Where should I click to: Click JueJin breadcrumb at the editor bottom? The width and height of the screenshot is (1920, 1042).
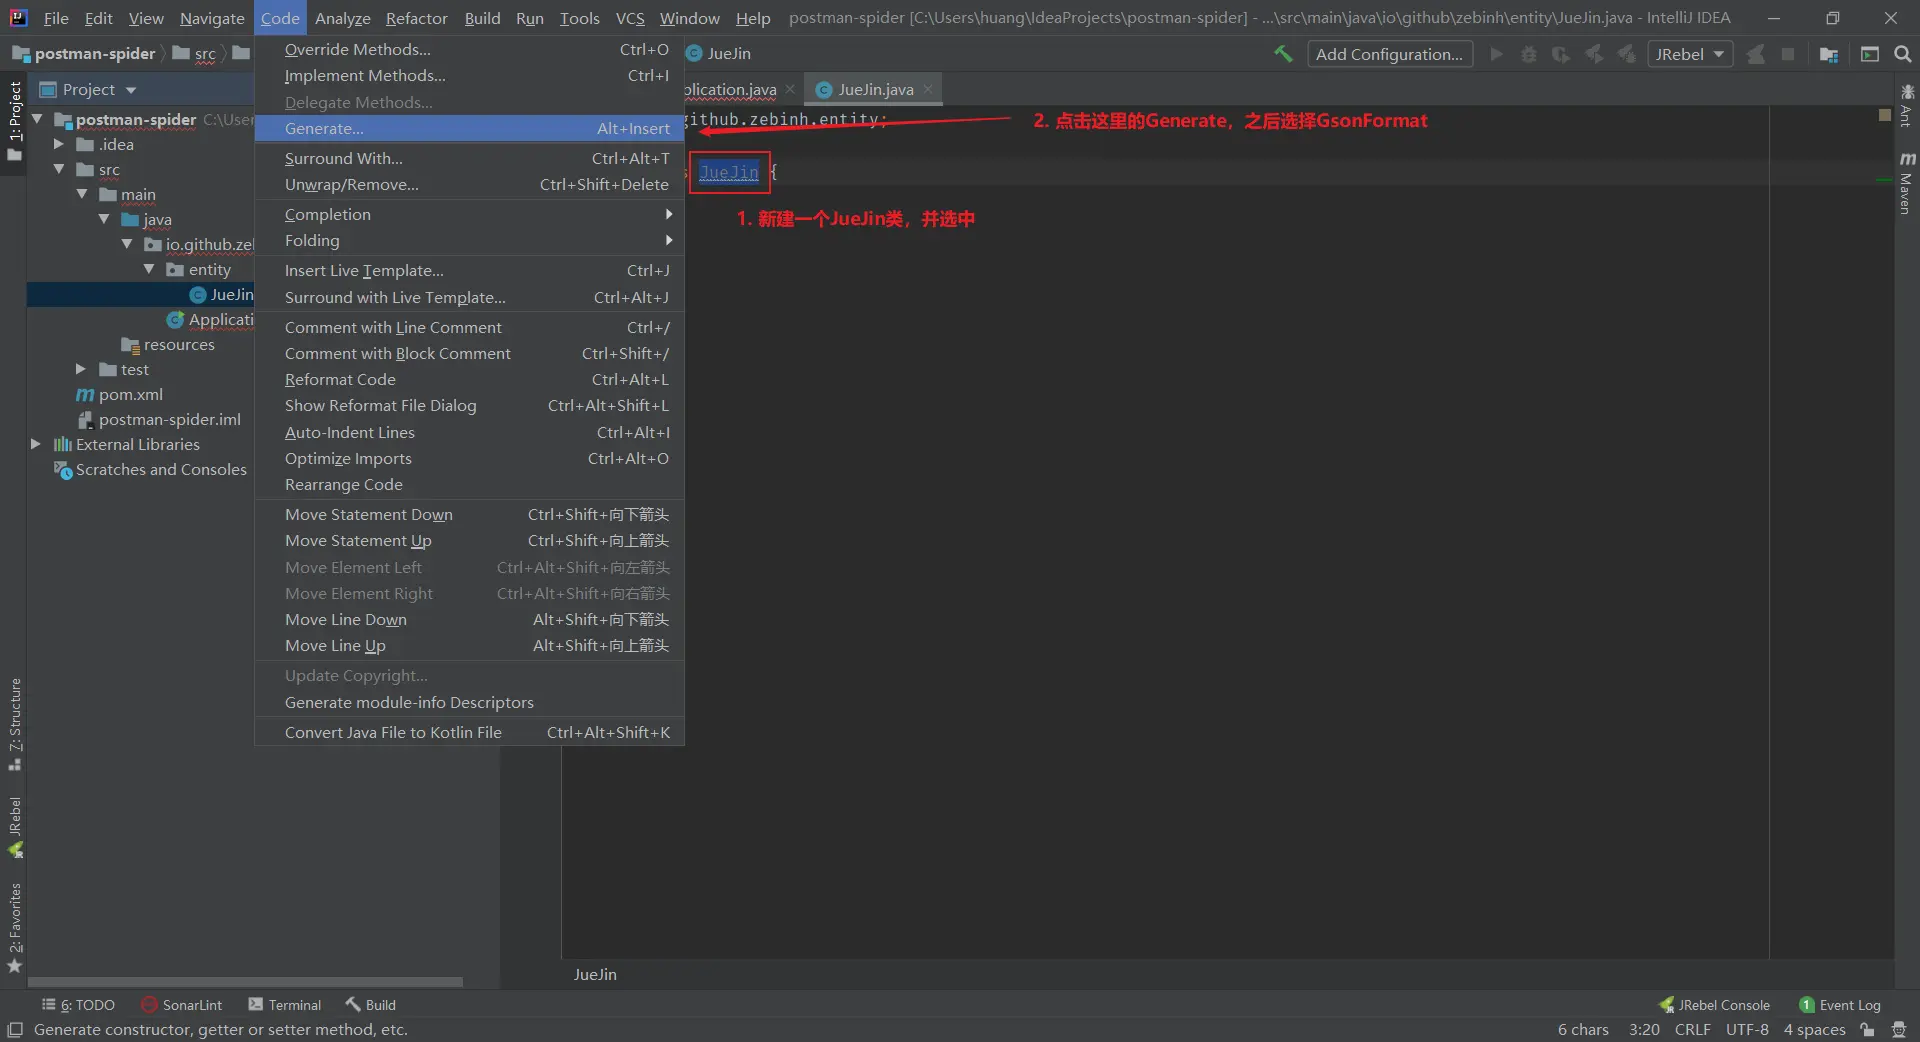click(595, 974)
